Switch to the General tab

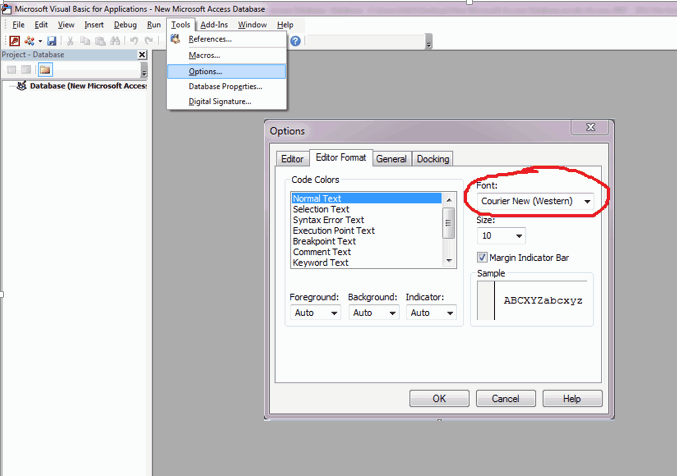point(391,159)
